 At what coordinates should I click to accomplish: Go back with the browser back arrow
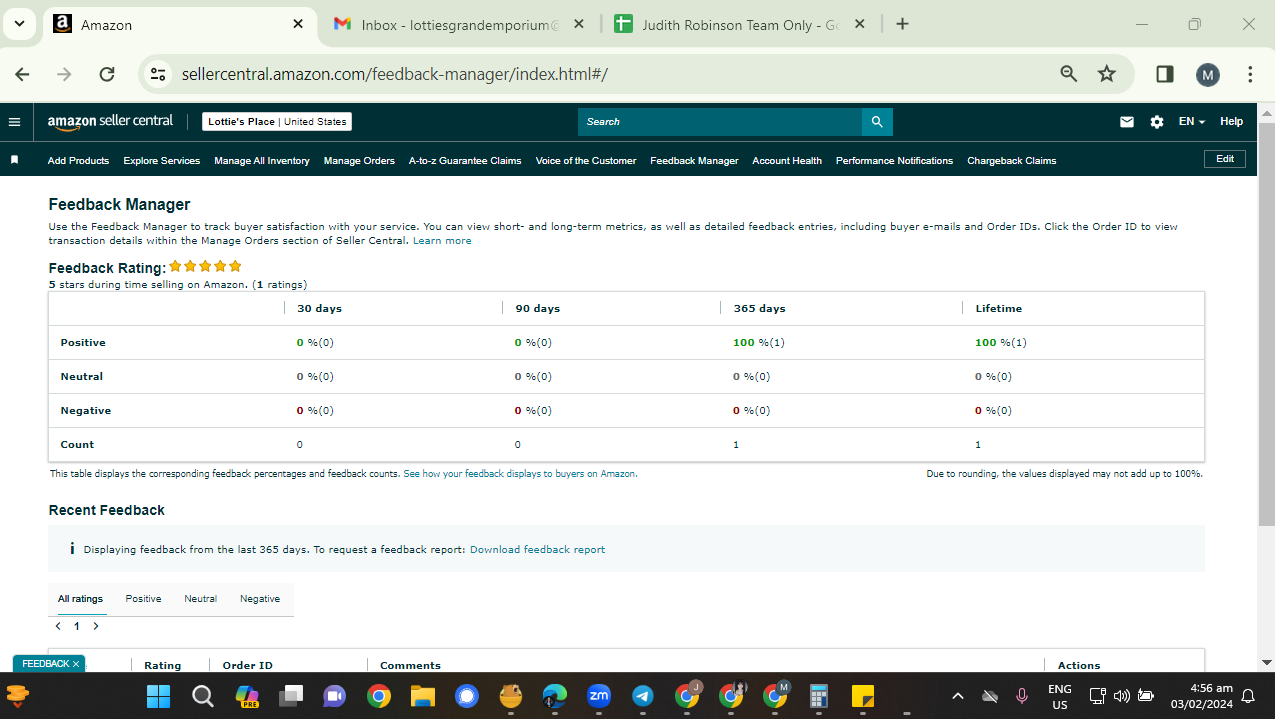[22, 74]
